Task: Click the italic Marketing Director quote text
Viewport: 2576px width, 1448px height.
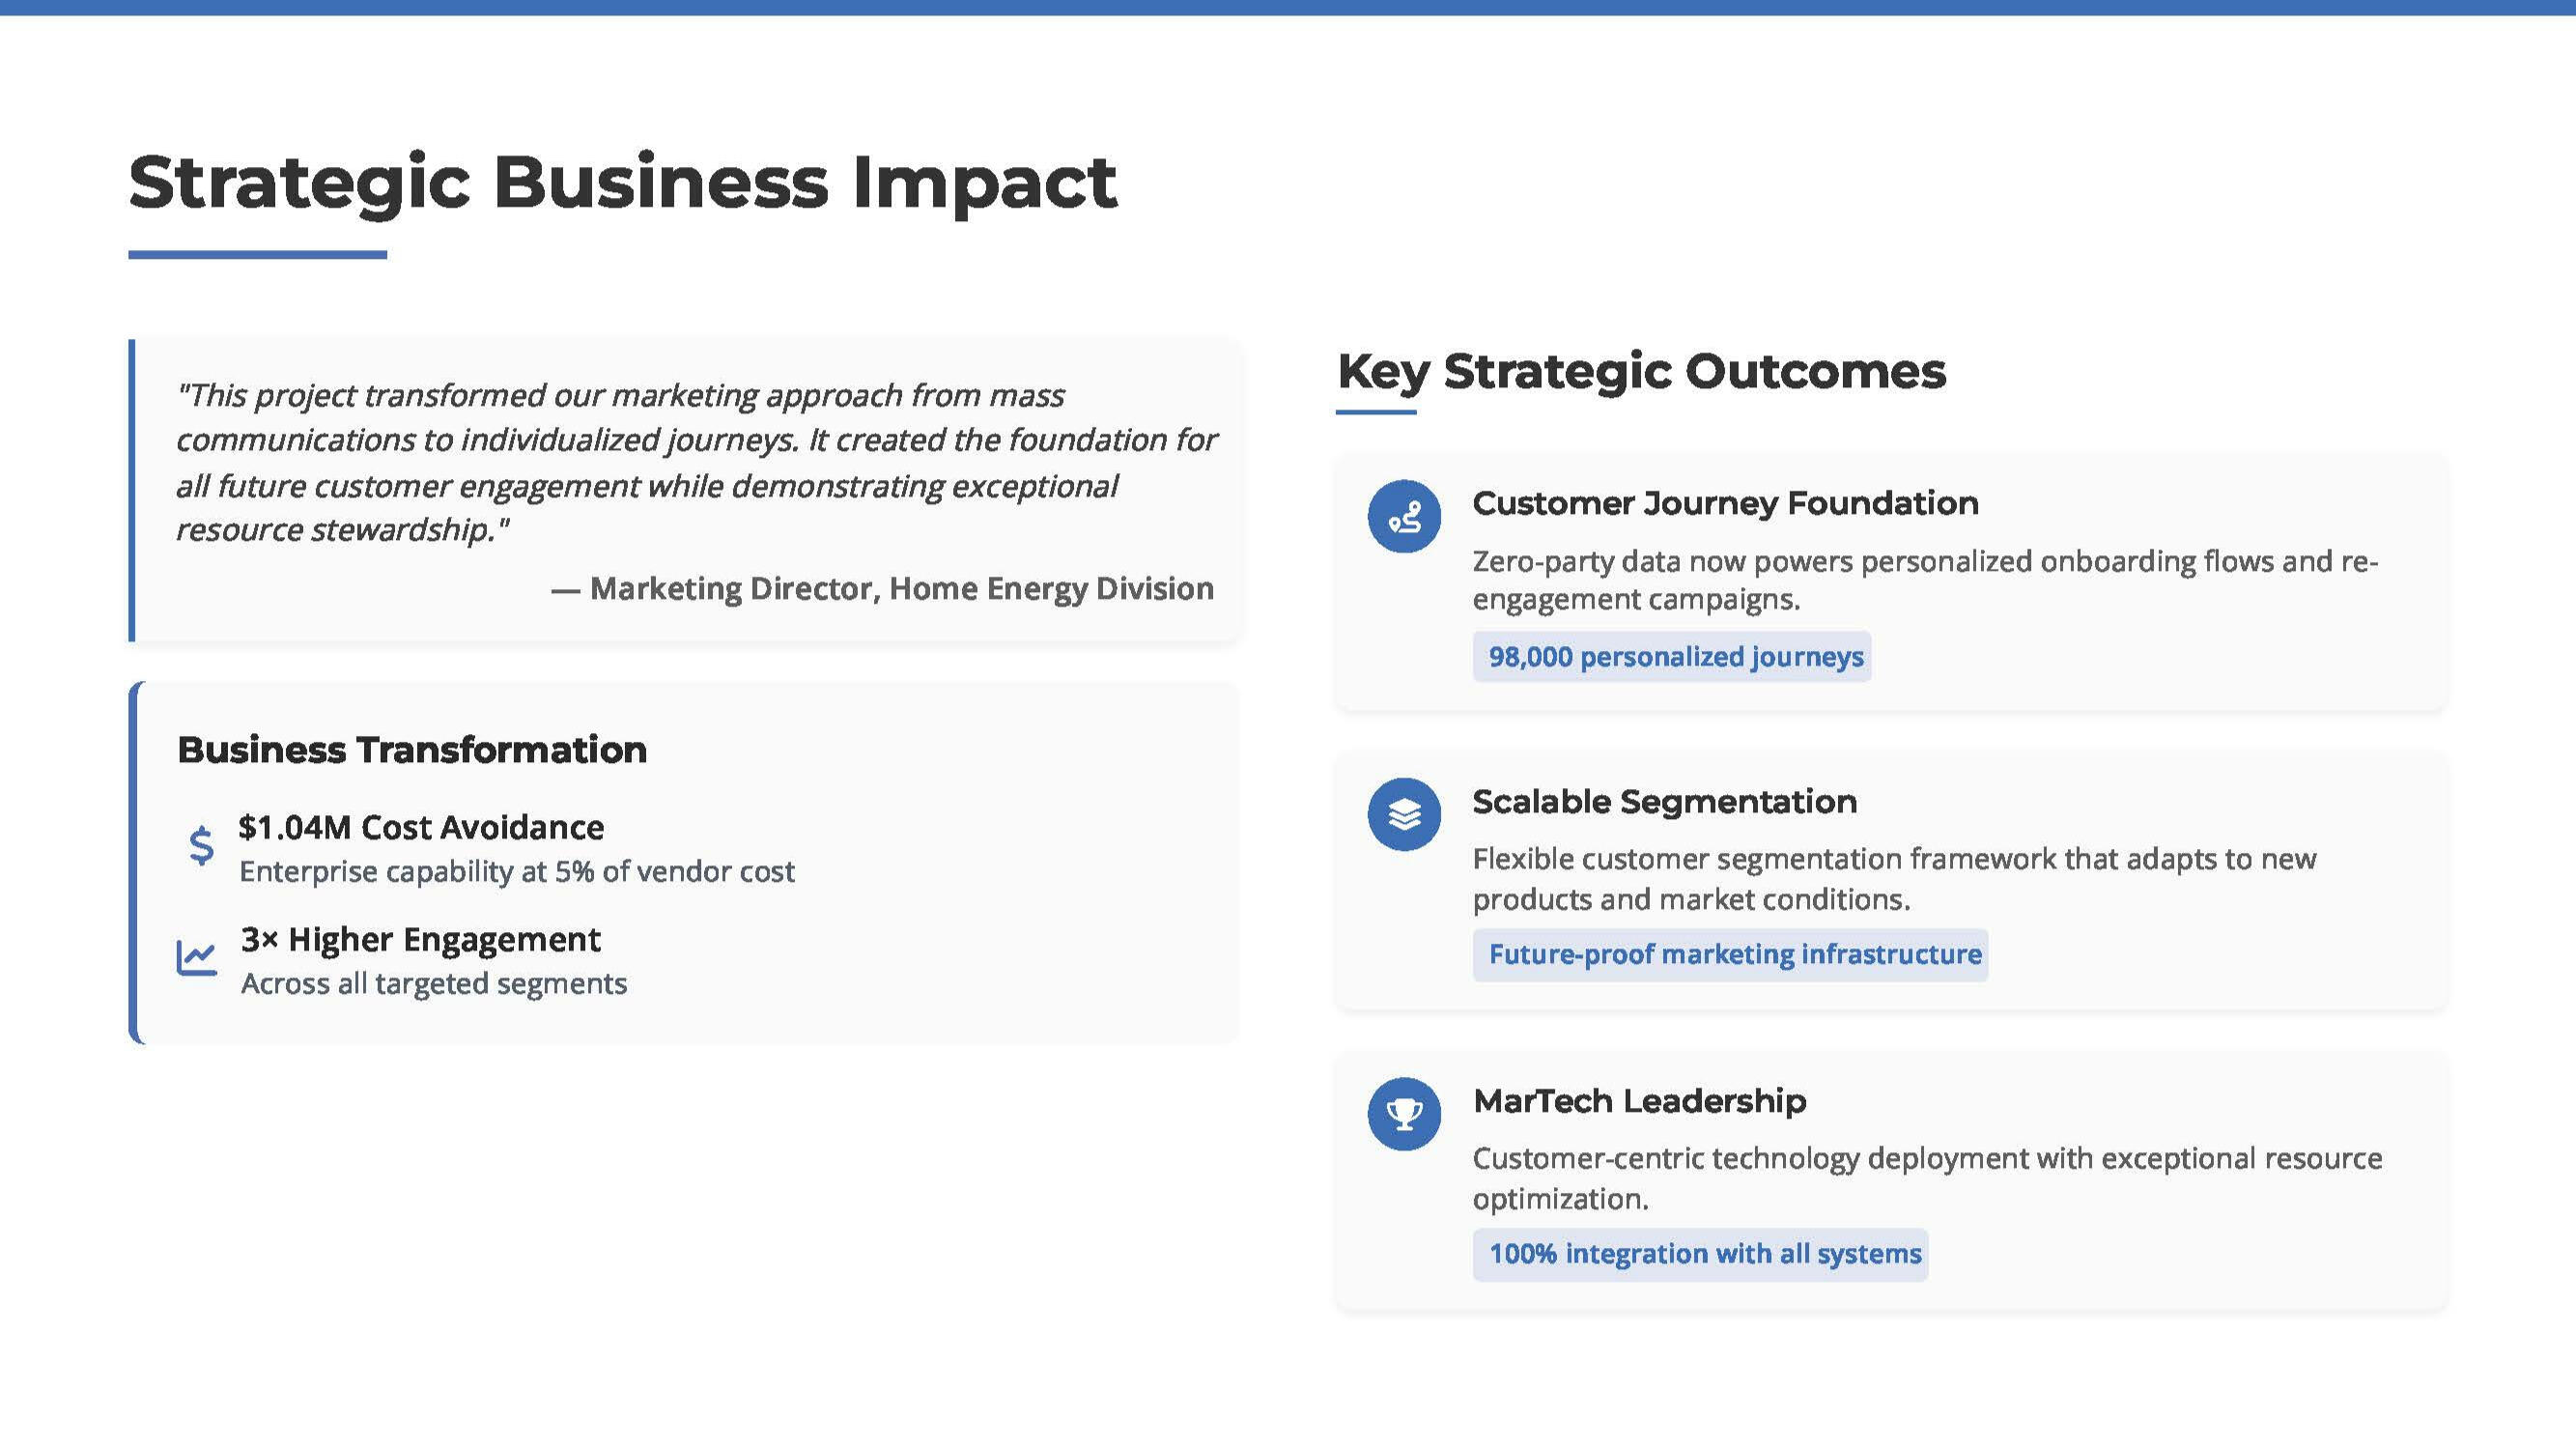Action: pyautogui.click(x=695, y=462)
